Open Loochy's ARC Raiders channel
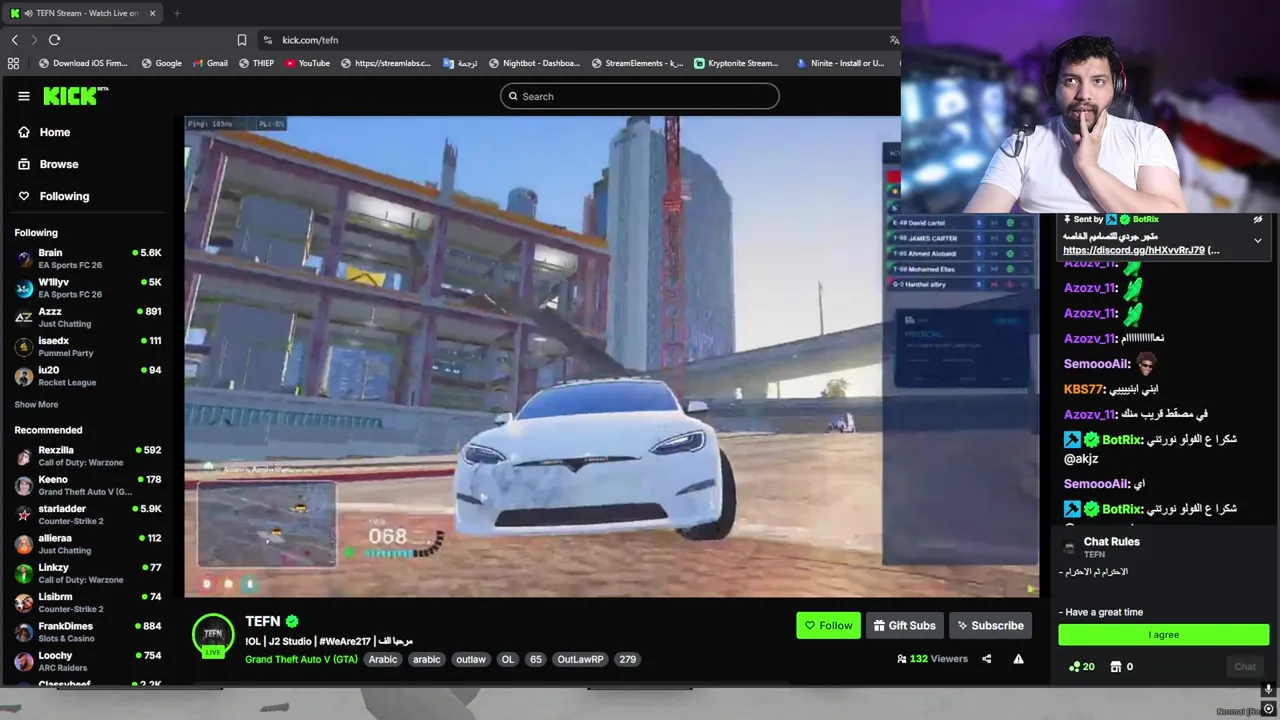 coord(88,661)
